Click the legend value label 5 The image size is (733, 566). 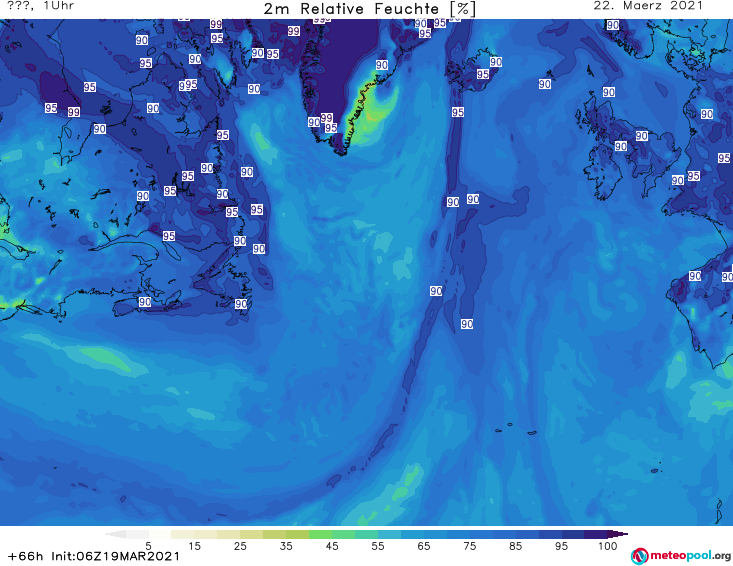148,546
